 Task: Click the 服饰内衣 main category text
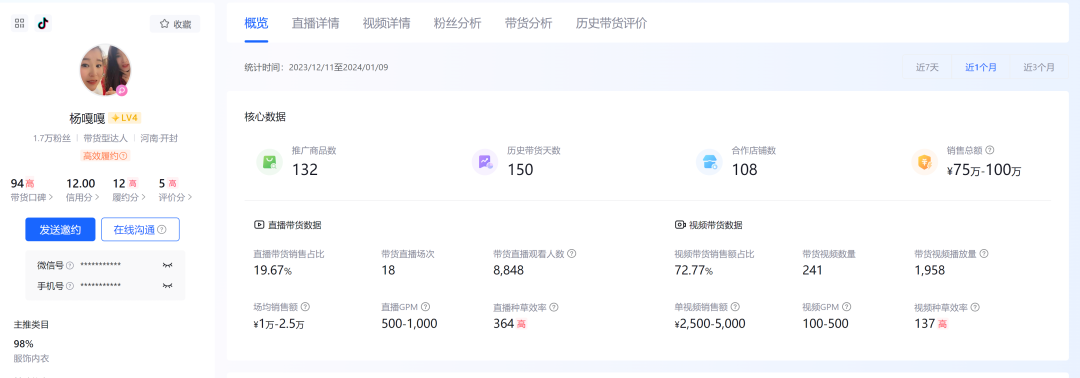(x=32, y=358)
